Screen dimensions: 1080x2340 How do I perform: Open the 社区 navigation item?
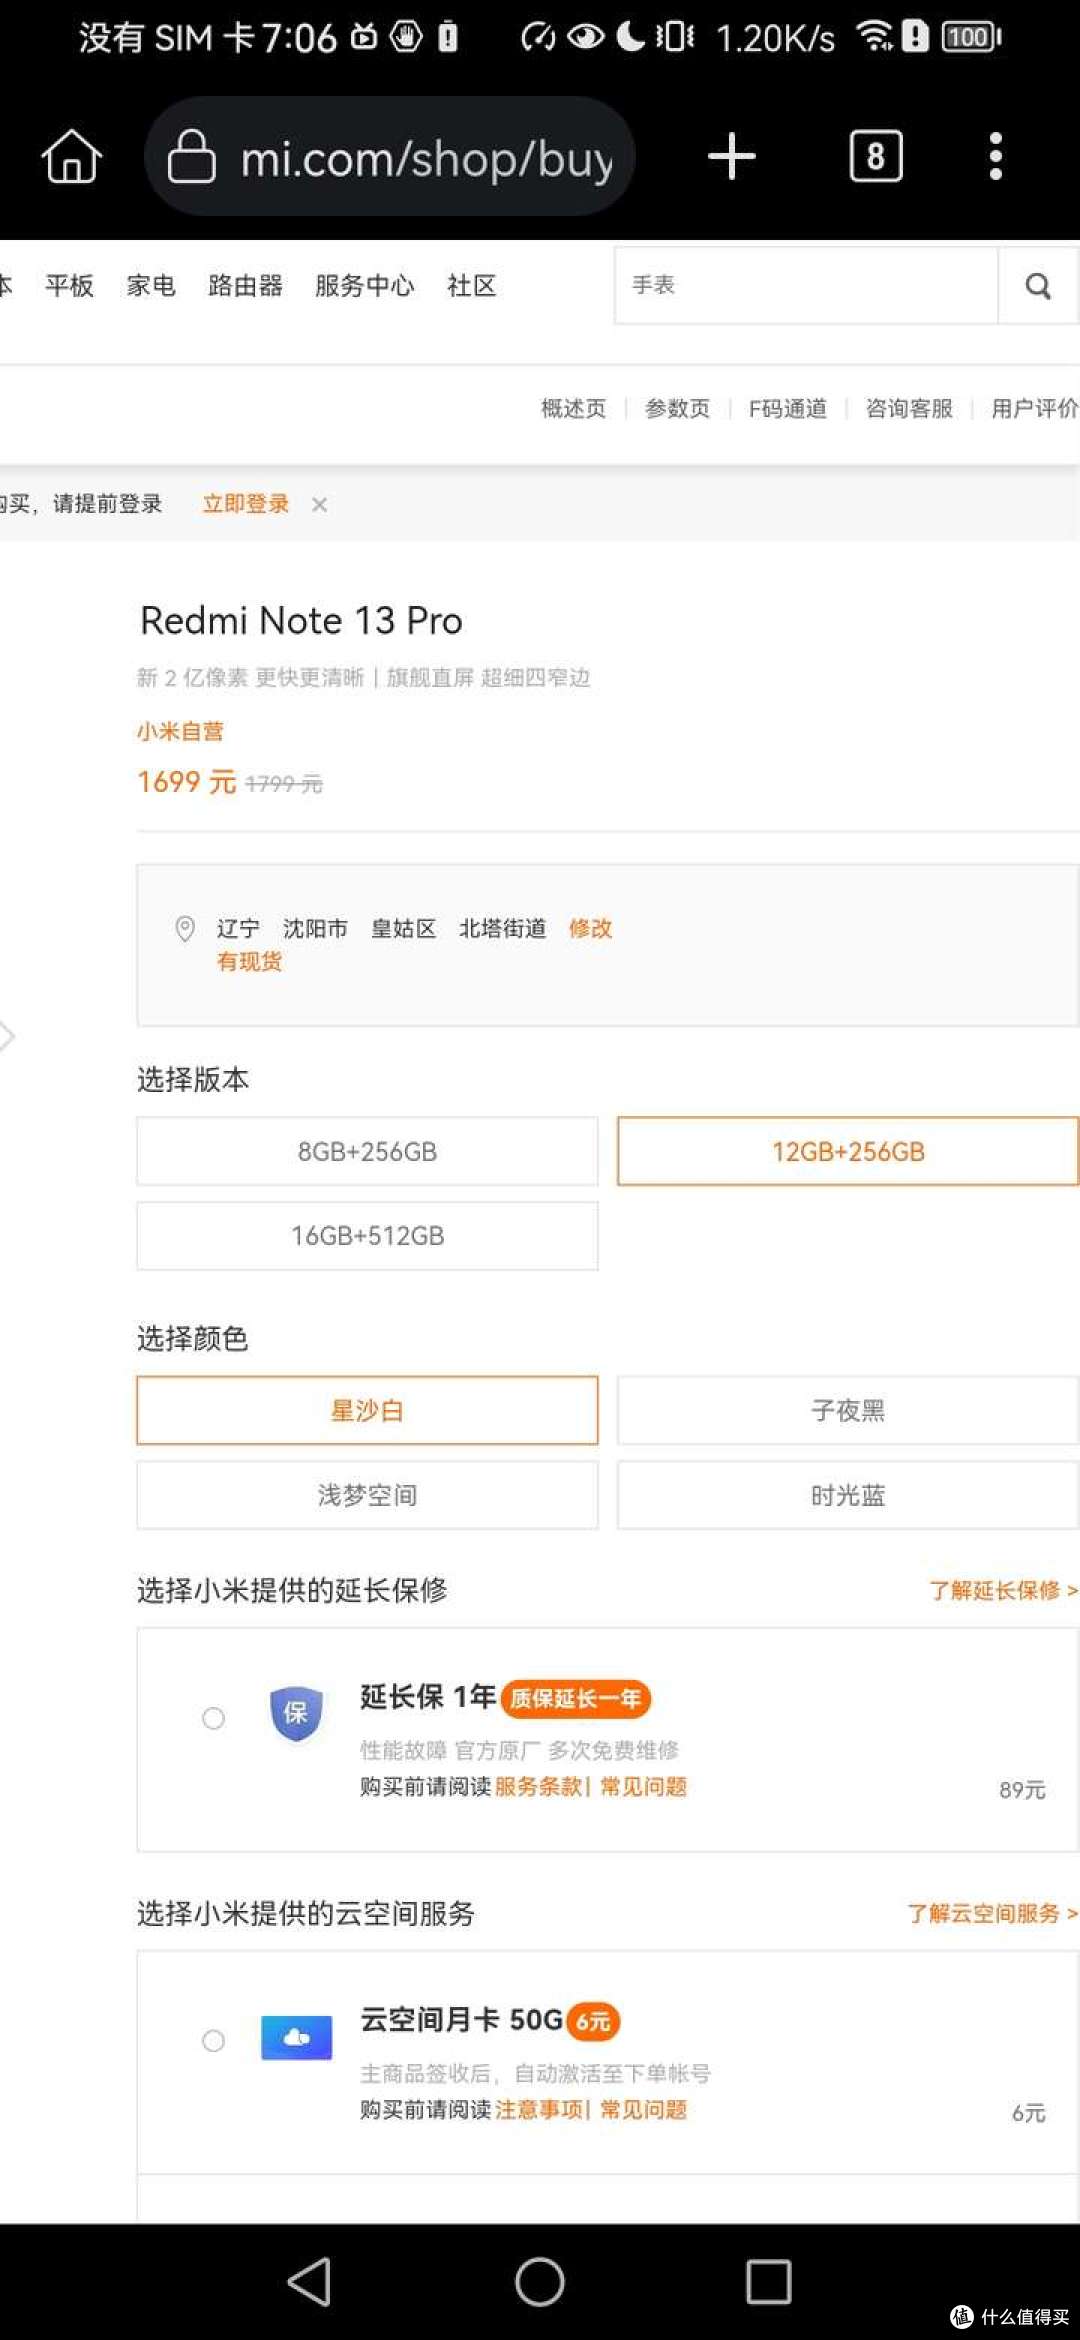471,286
